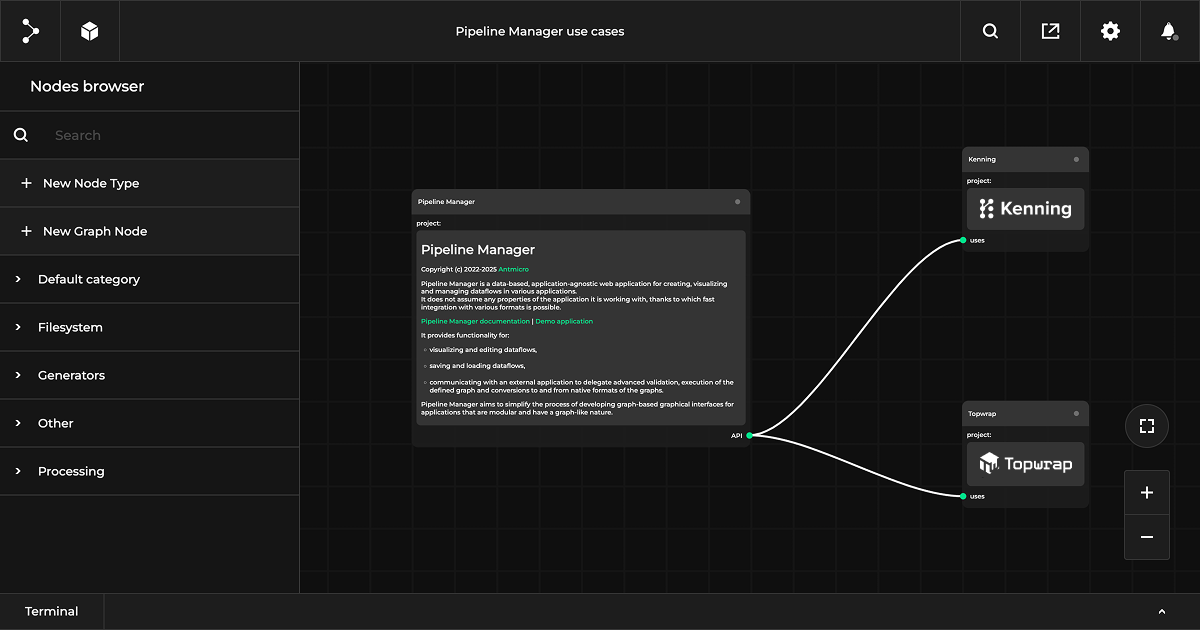Screen dimensions: 1200x630
Task: Click the Topwrap node menu dot
Action: click(1076, 413)
